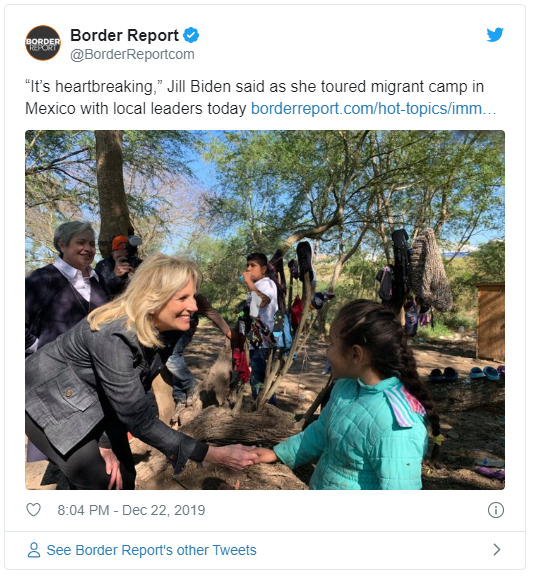
Task: Follow the borderreport.com/hot-topics link
Action: (x=373, y=109)
